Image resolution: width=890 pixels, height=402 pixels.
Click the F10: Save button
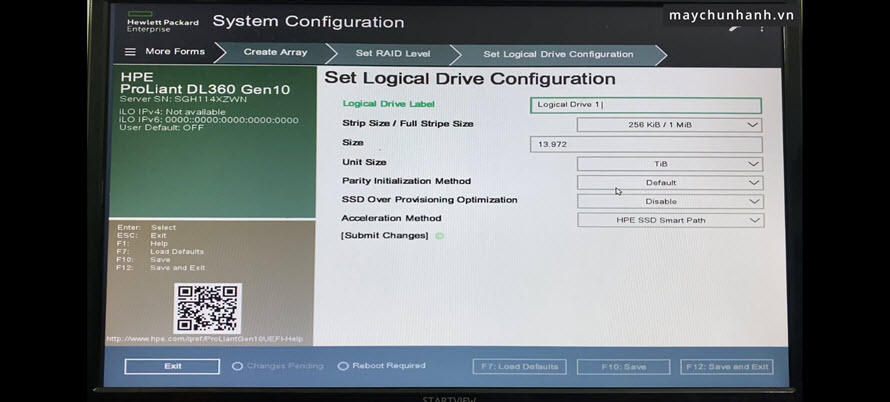click(623, 367)
